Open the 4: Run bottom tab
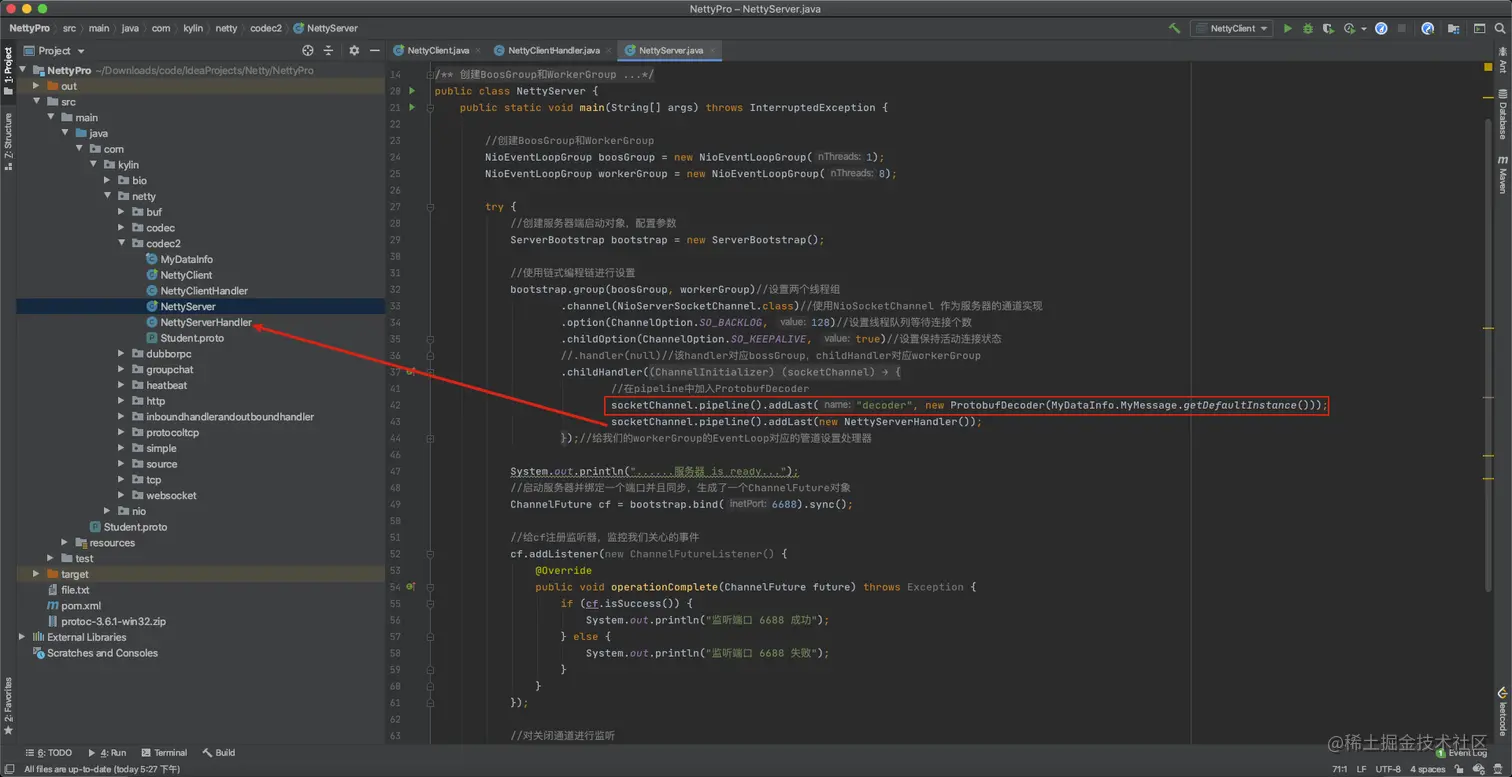The width and height of the screenshot is (1512, 777). (107, 753)
